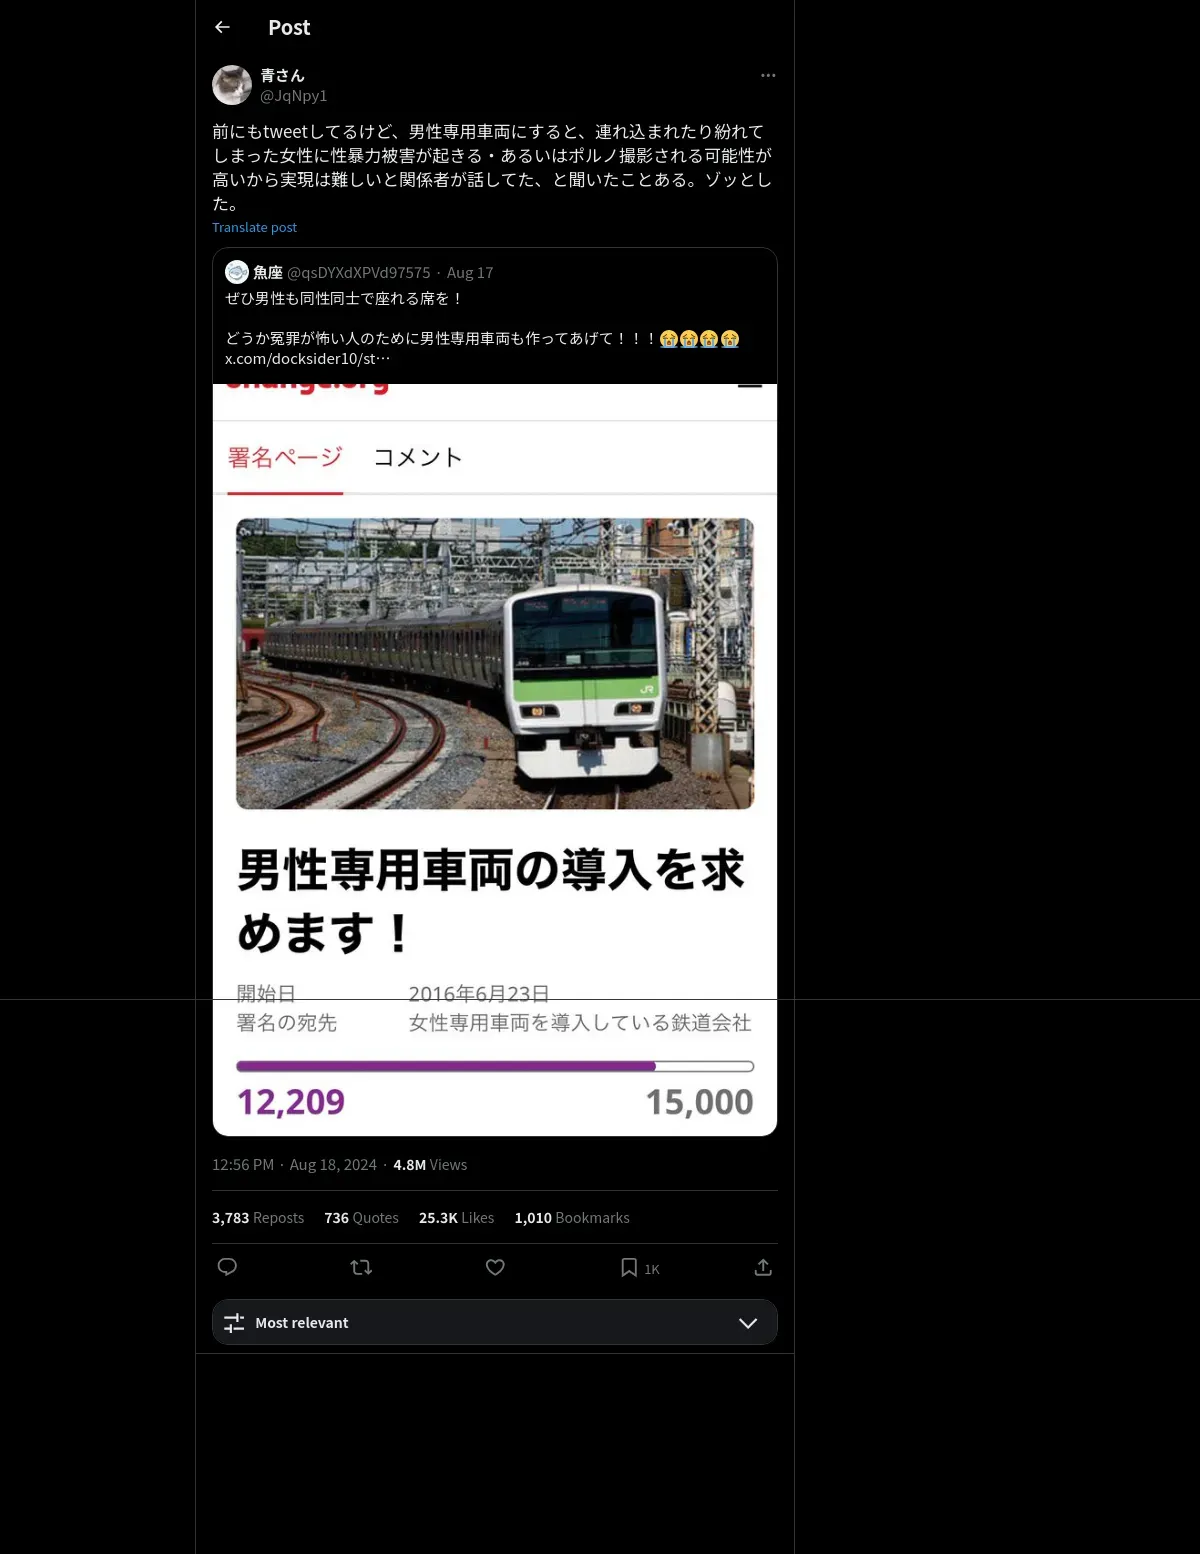The image size is (1200, 1554).
Task: Open the train petition image
Action: coord(495,760)
